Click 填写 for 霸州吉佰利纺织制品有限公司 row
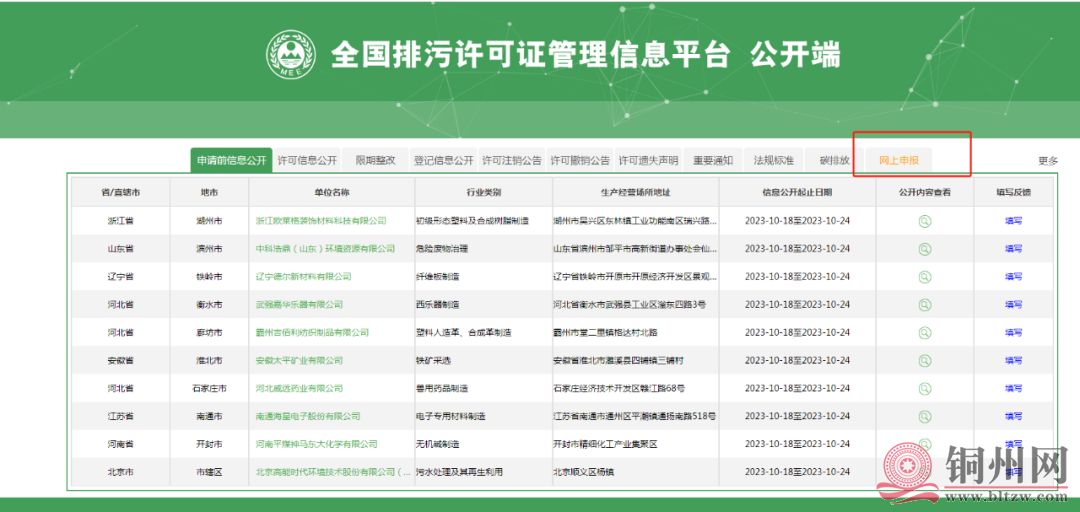 coord(1013,333)
